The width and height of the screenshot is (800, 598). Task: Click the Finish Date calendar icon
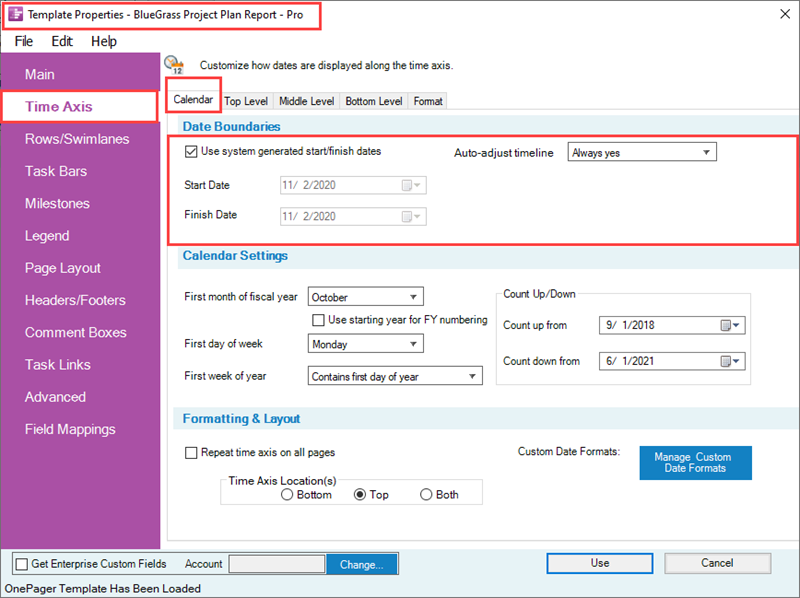click(x=411, y=217)
